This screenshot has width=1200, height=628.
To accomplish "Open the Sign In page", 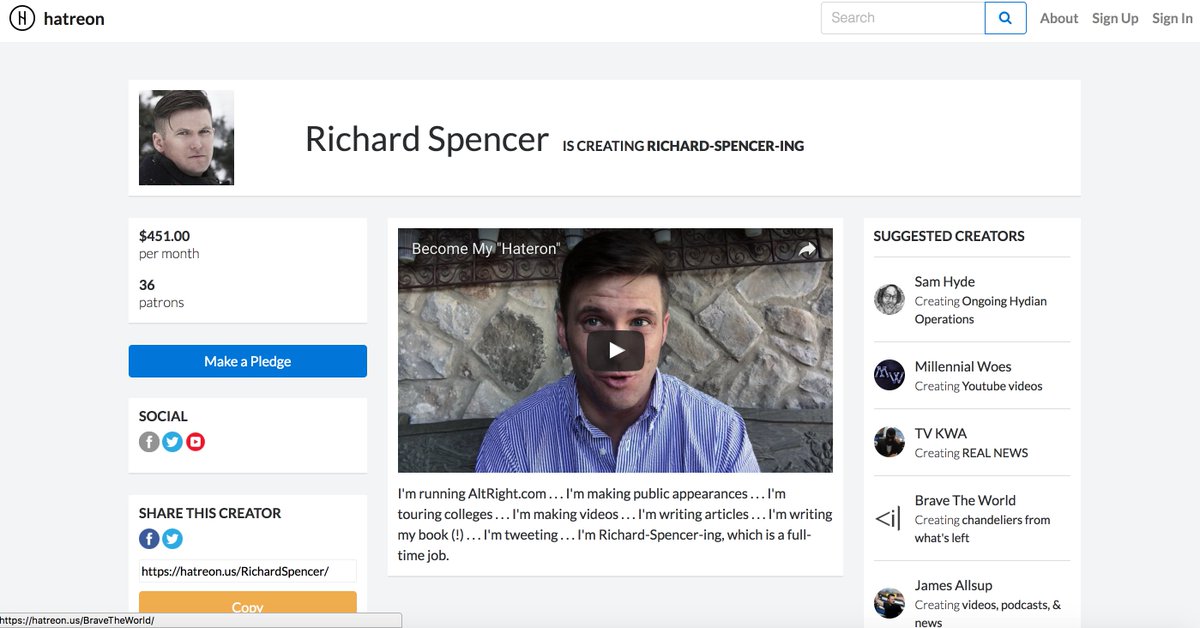I will [1172, 18].
